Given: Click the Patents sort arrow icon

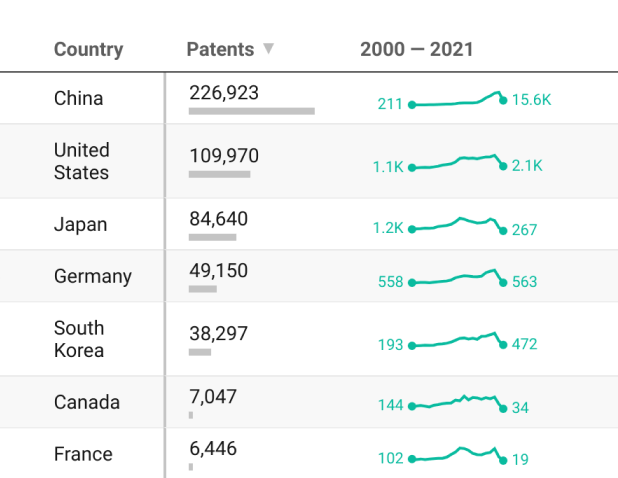Looking at the screenshot, I should [x=268, y=49].
